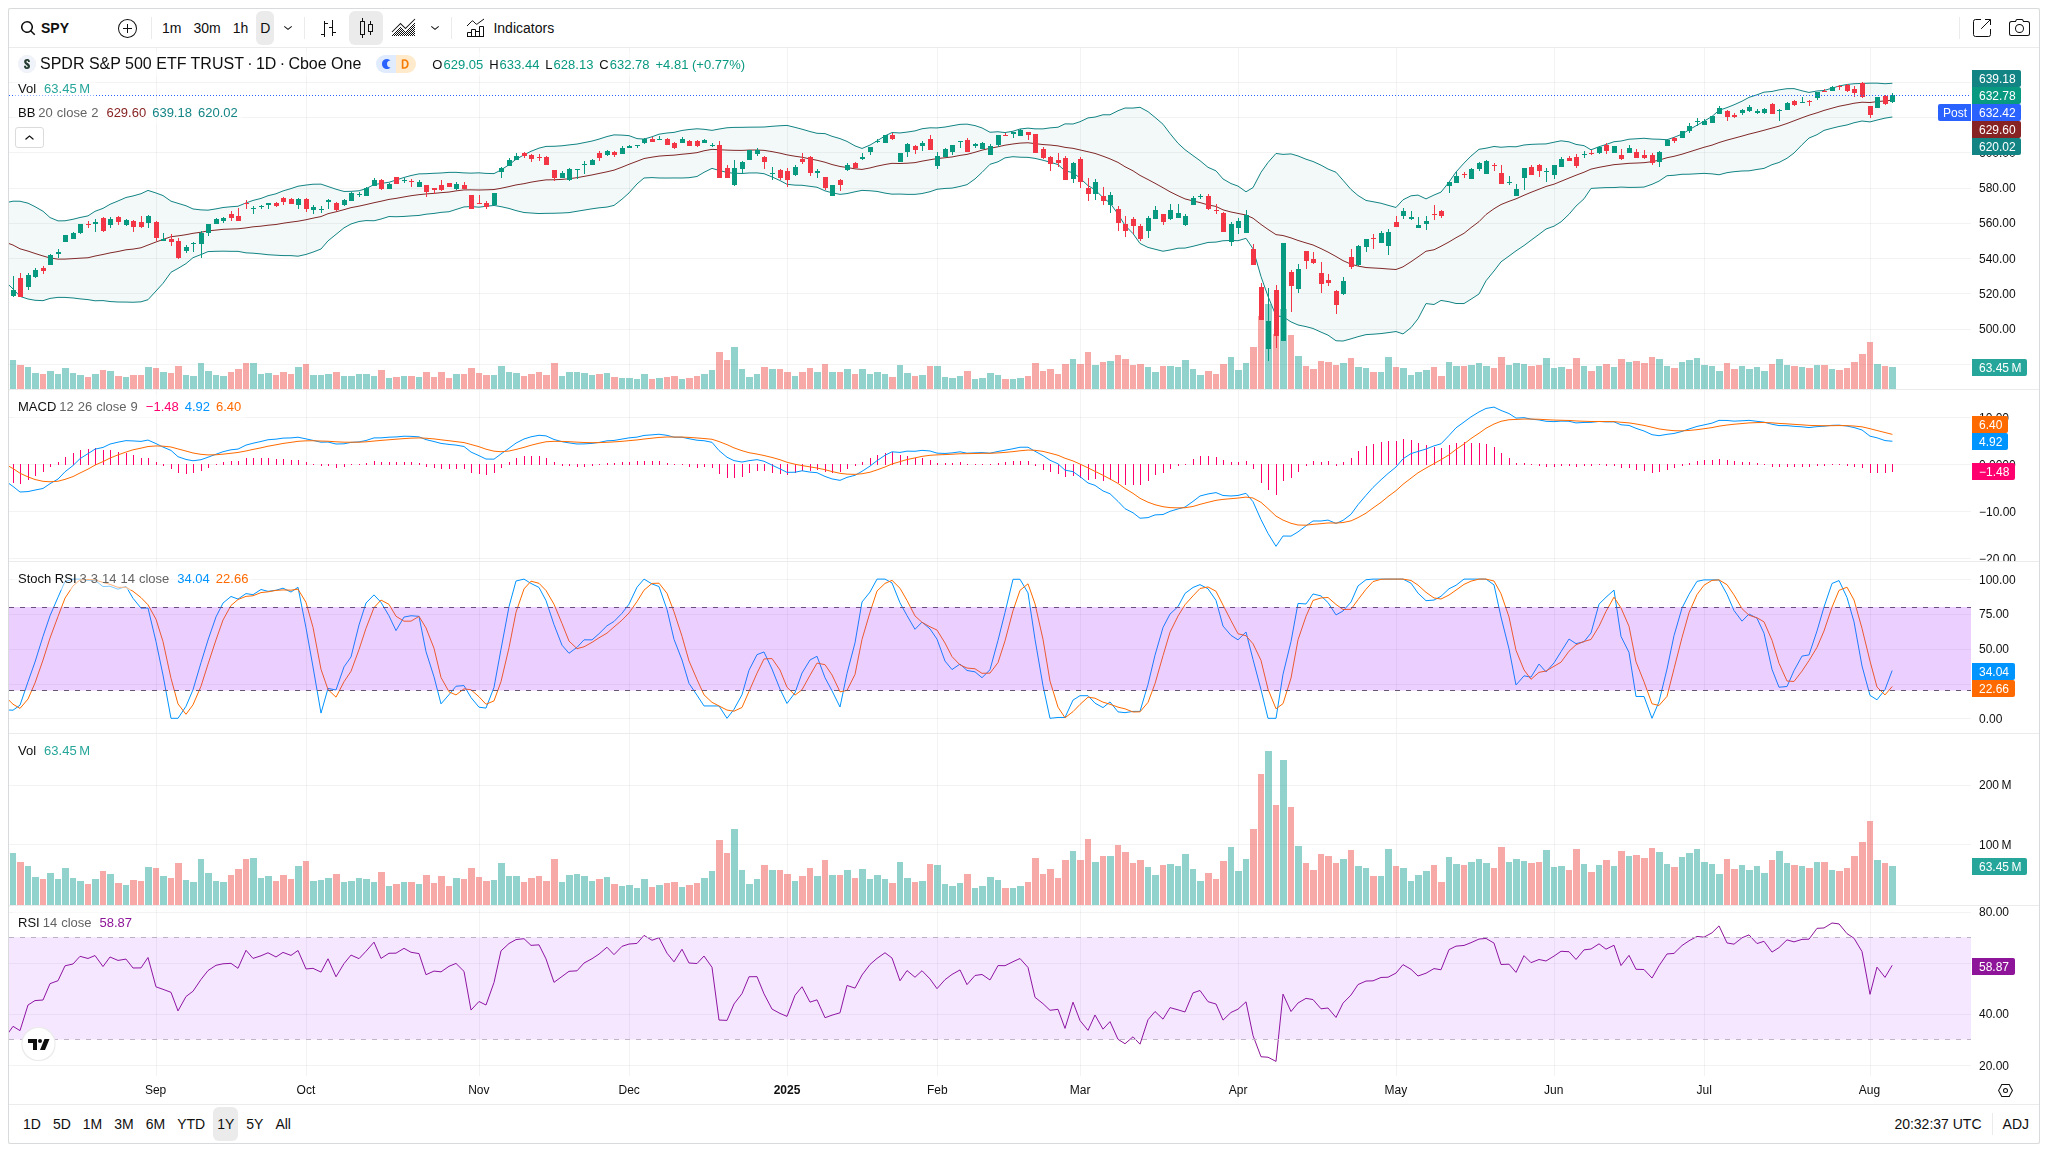The image size is (2048, 1152).
Task: Select the D daily interval
Action: pyautogui.click(x=265, y=28)
